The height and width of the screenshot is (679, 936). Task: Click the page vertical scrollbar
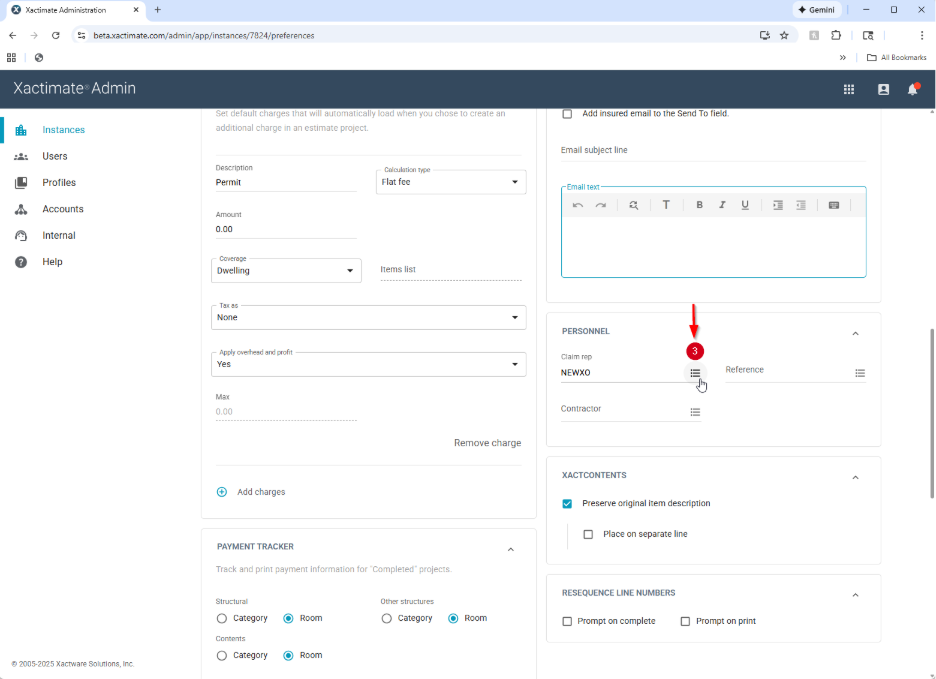click(x=932, y=413)
